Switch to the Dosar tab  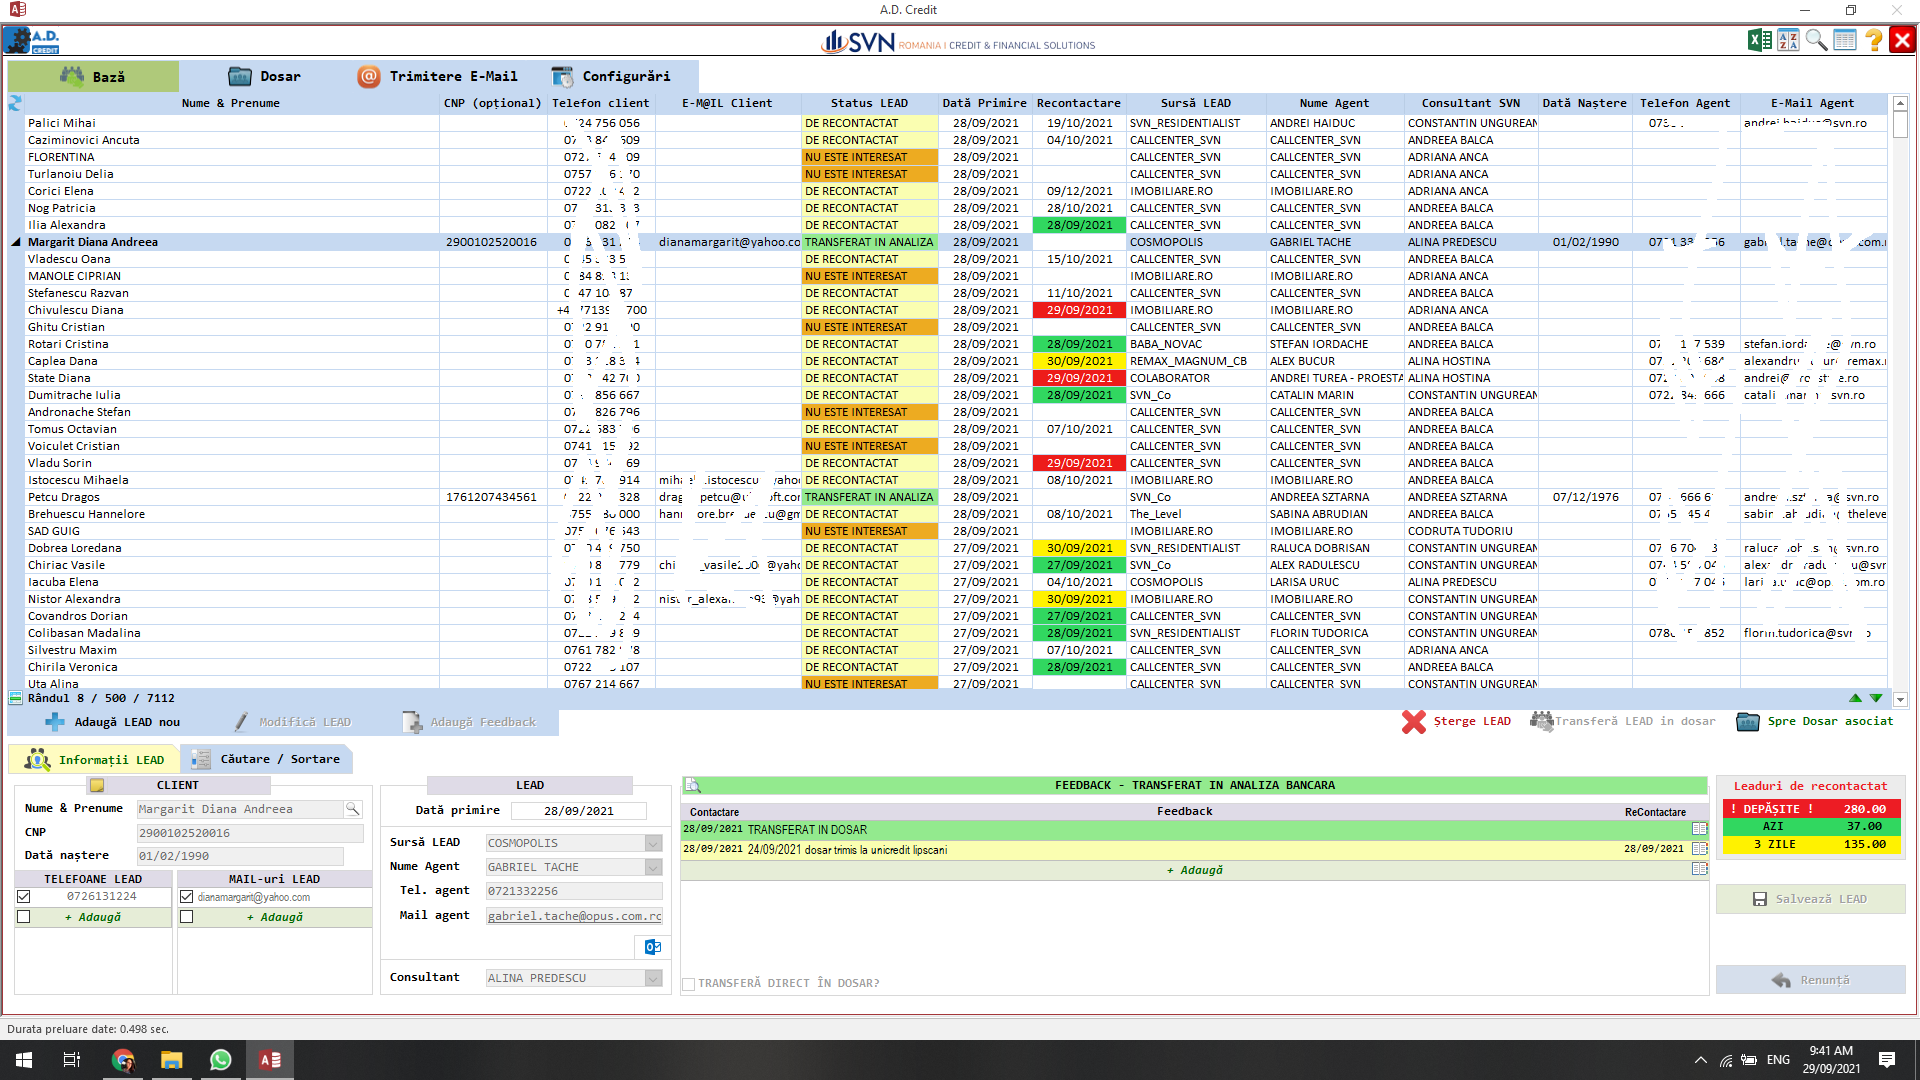click(x=265, y=76)
